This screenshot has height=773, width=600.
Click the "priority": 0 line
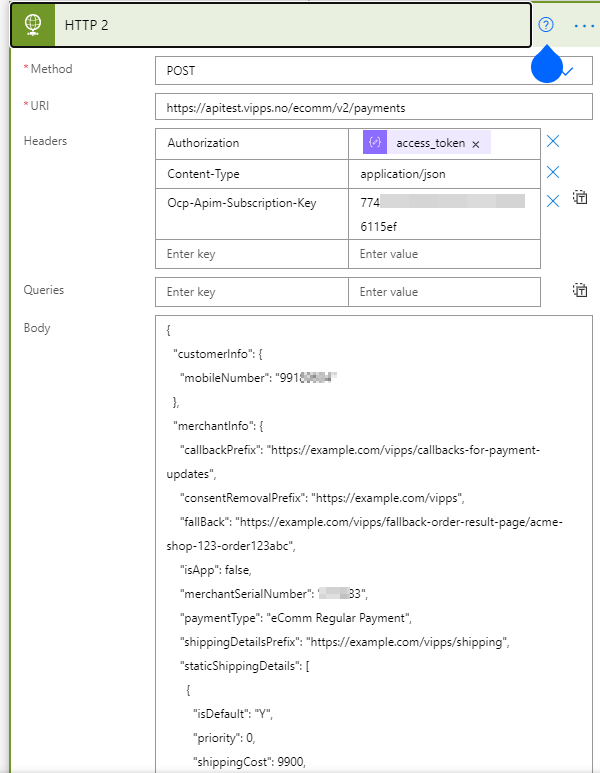(224, 738)
